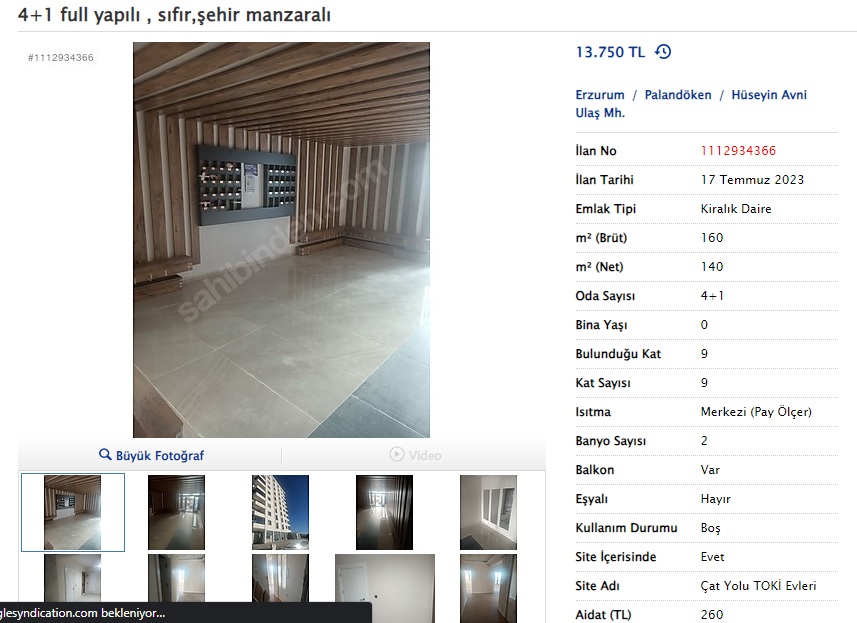Open the Palandöken district link

pos(678,95)
